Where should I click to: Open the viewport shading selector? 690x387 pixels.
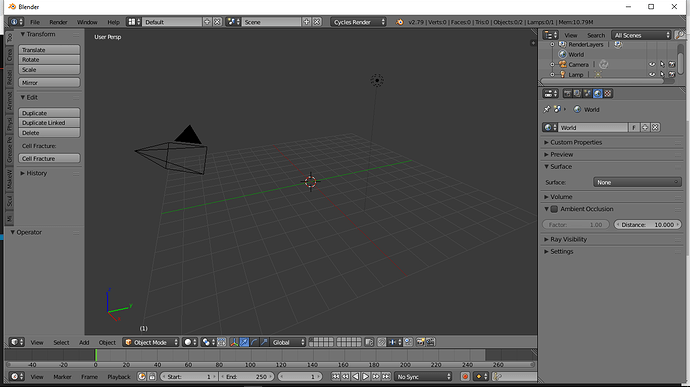190,342
